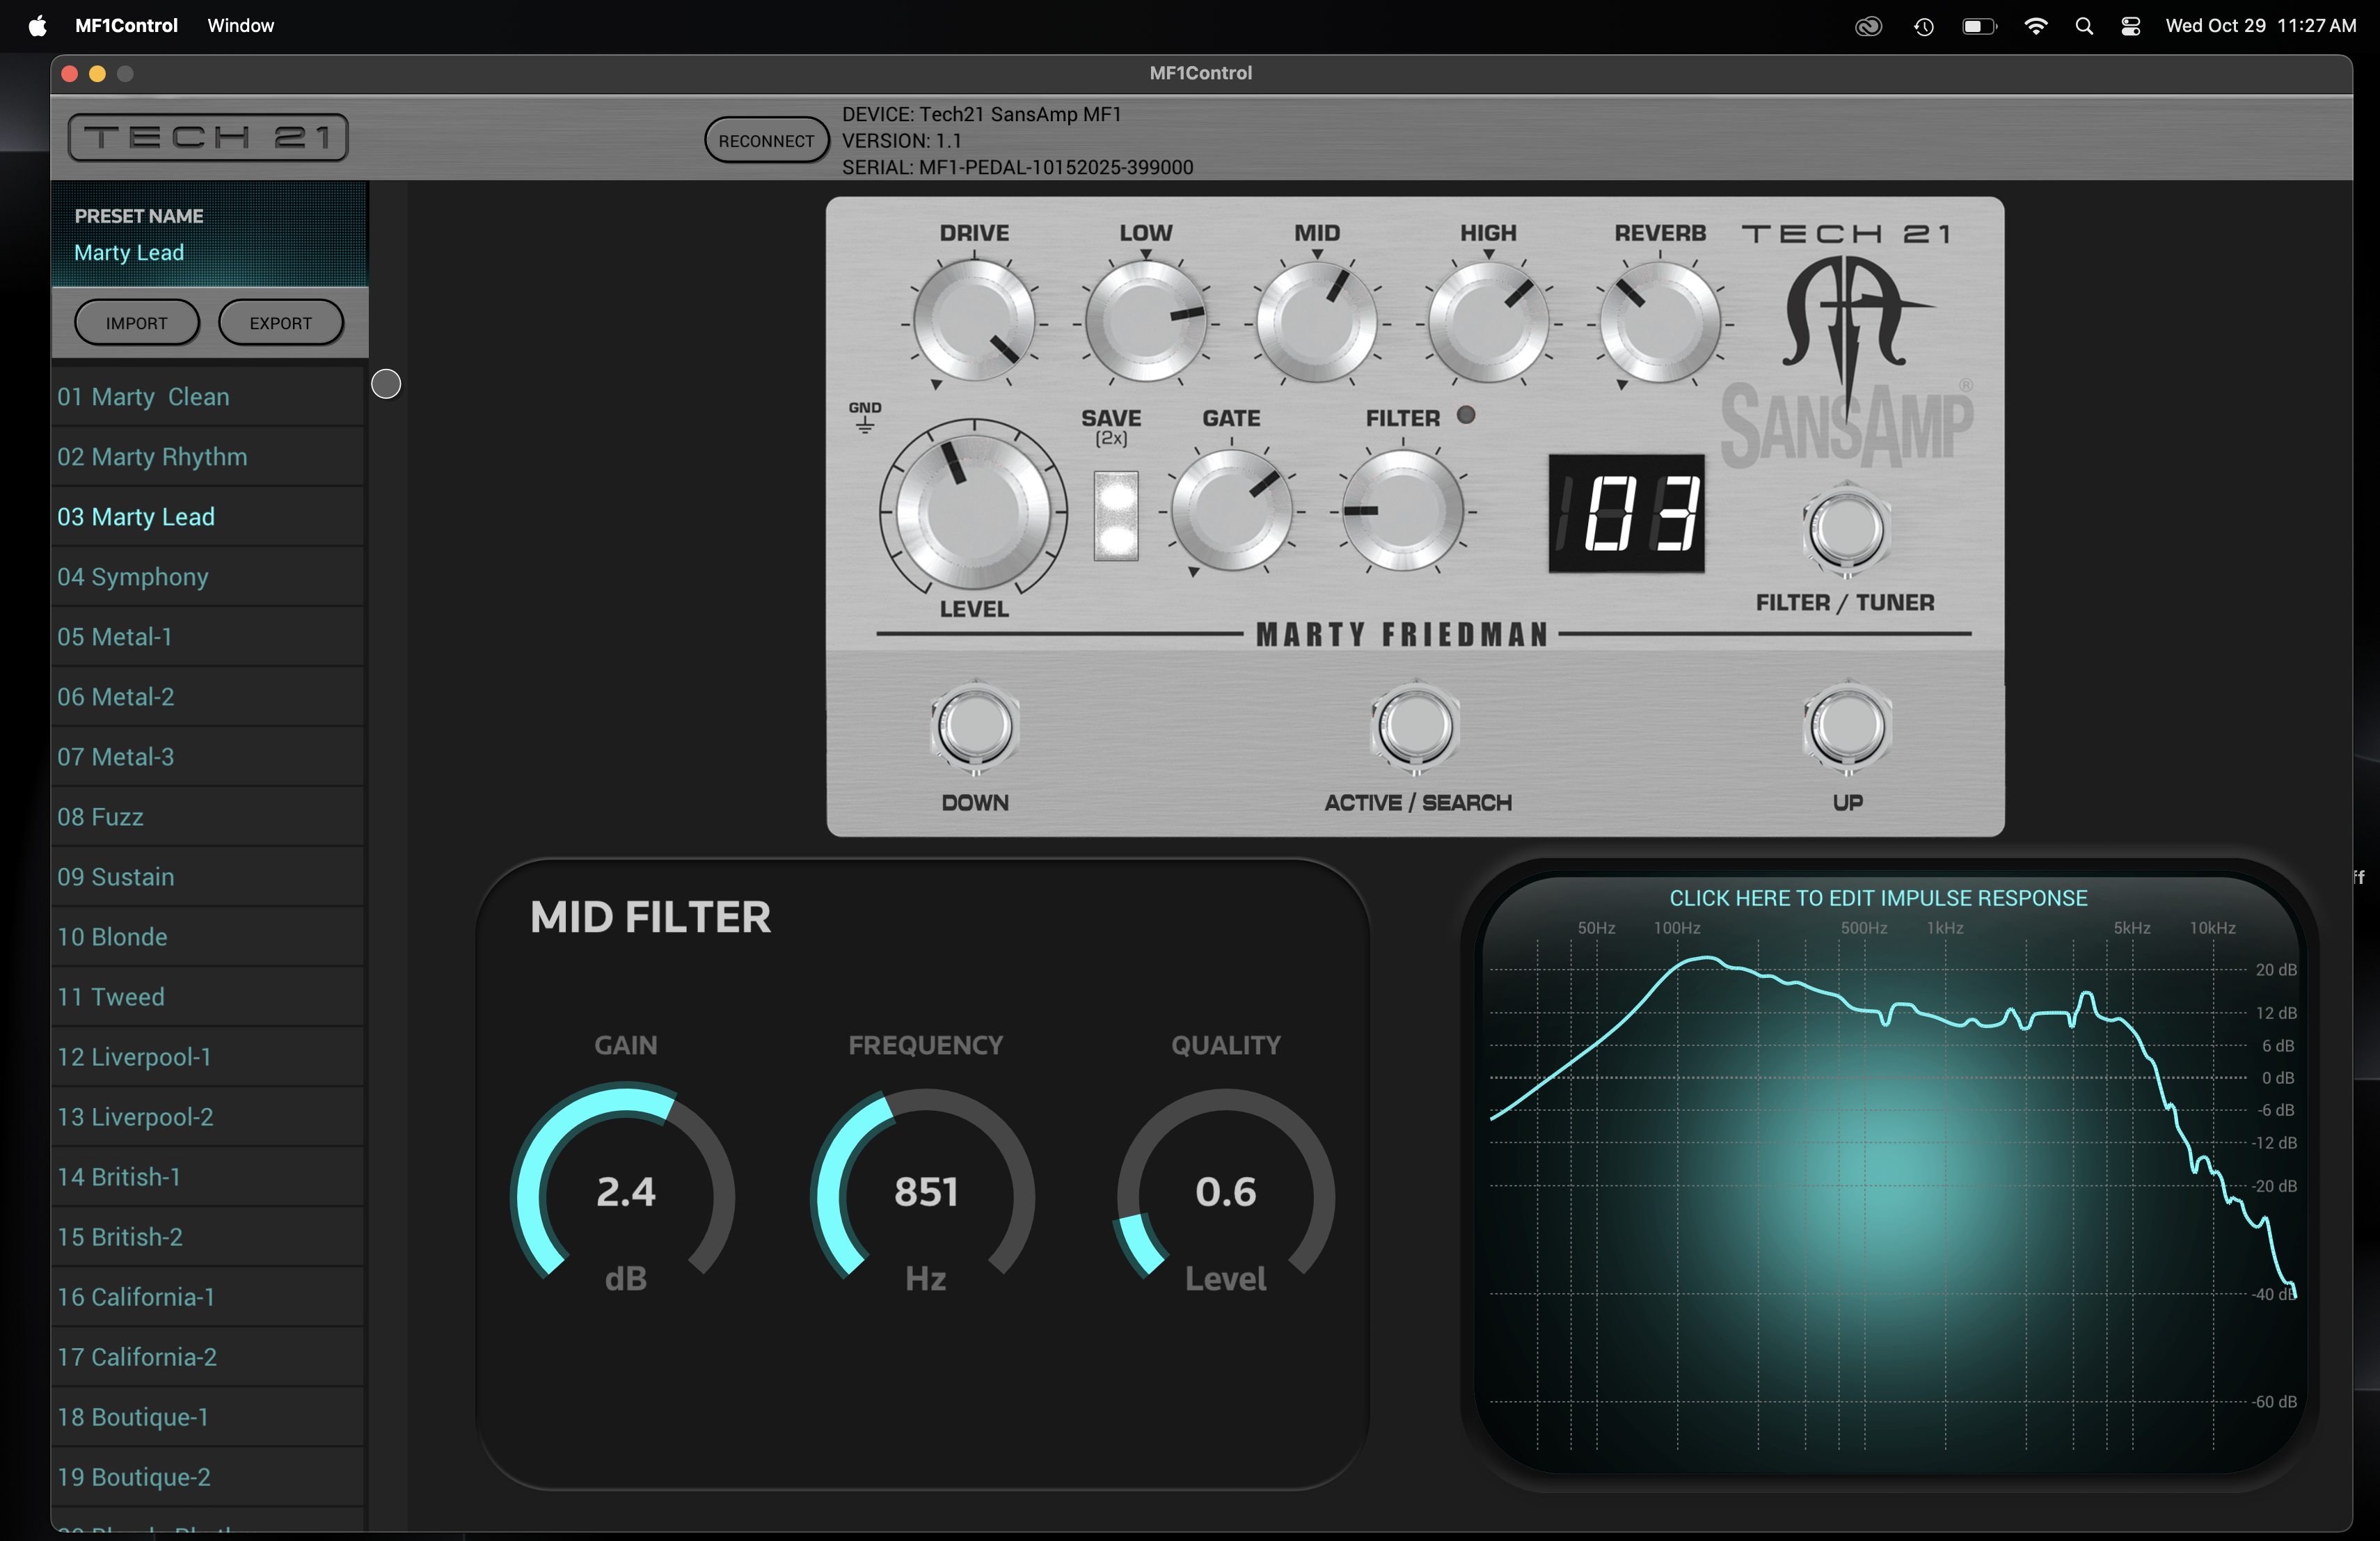Click the GATE knob

[x=1231, y=511]
